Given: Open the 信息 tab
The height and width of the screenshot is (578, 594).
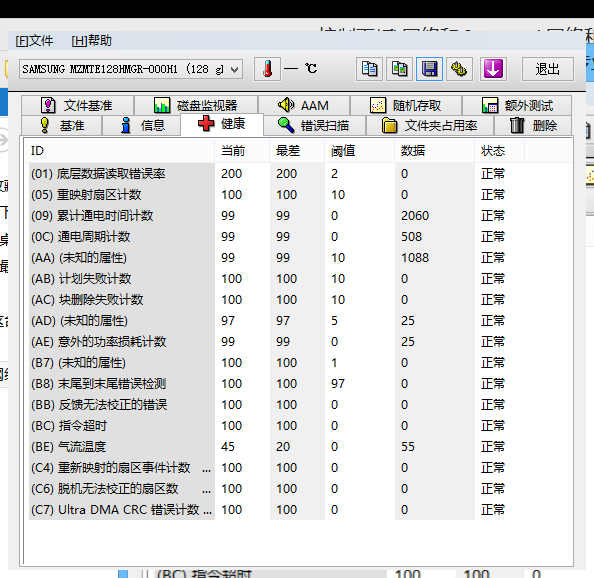Looking at the screenshot, I should [x=141, y=125].
